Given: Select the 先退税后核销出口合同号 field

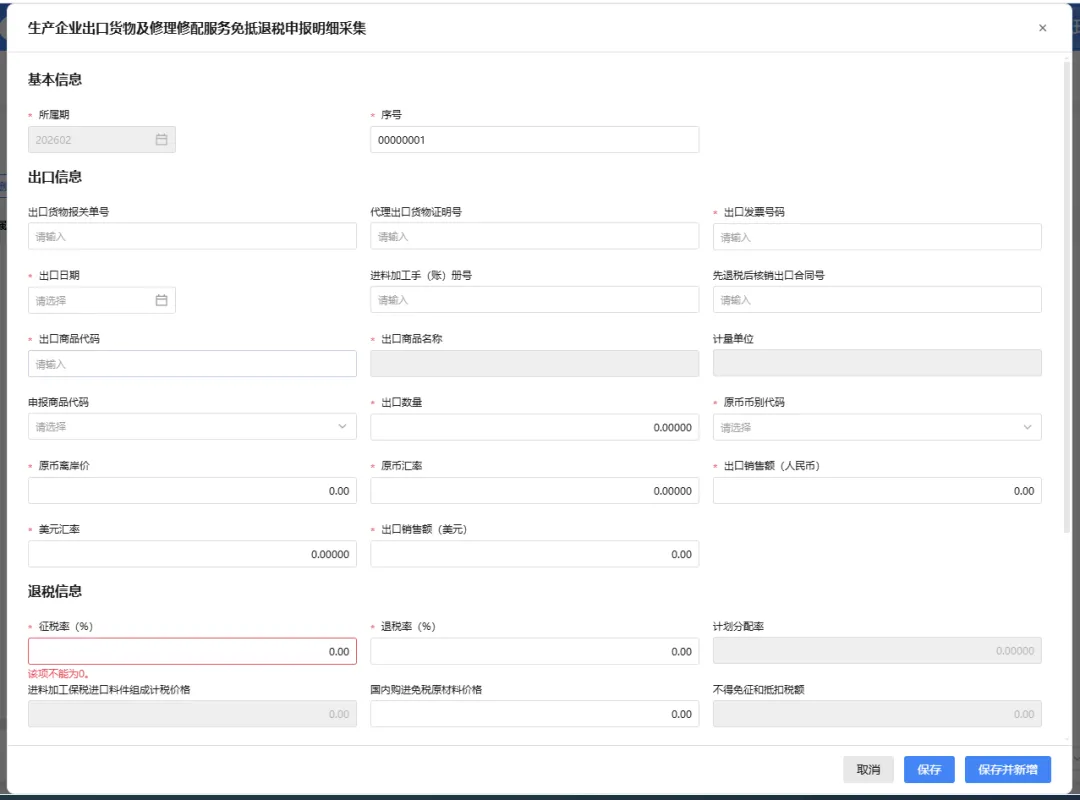Looking at the screenshot, I should (877, 299).
